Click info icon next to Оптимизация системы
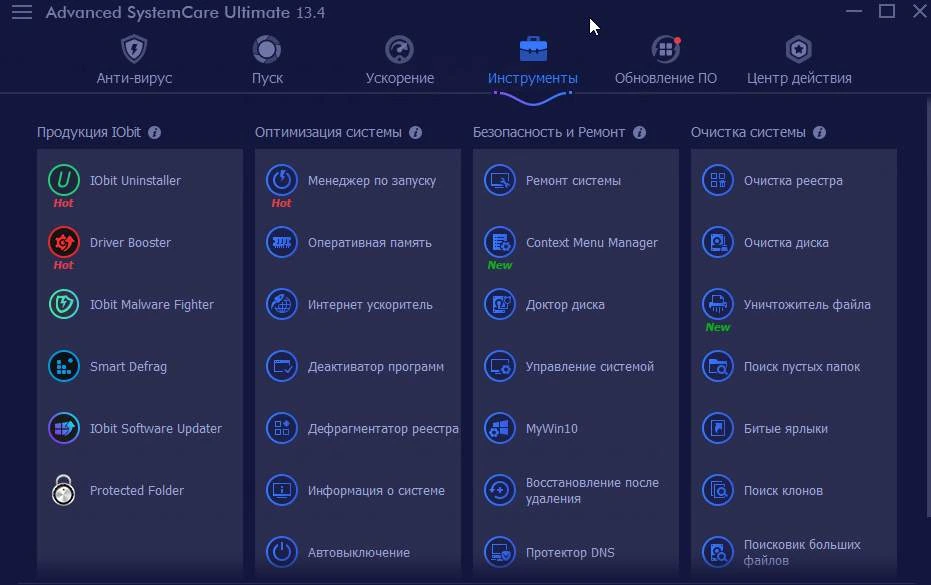This screenshot has width=931, height=585. [x=416, y=132]
